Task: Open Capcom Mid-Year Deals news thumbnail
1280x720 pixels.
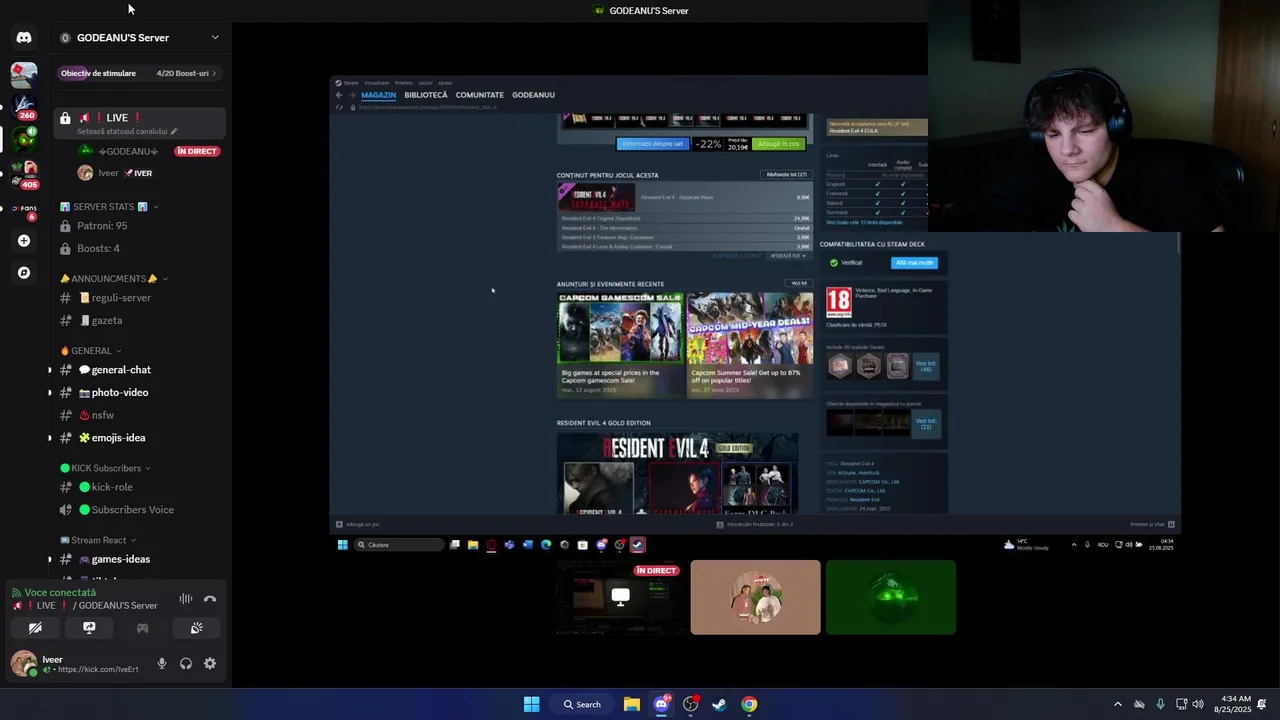Action: click(750, 326)
